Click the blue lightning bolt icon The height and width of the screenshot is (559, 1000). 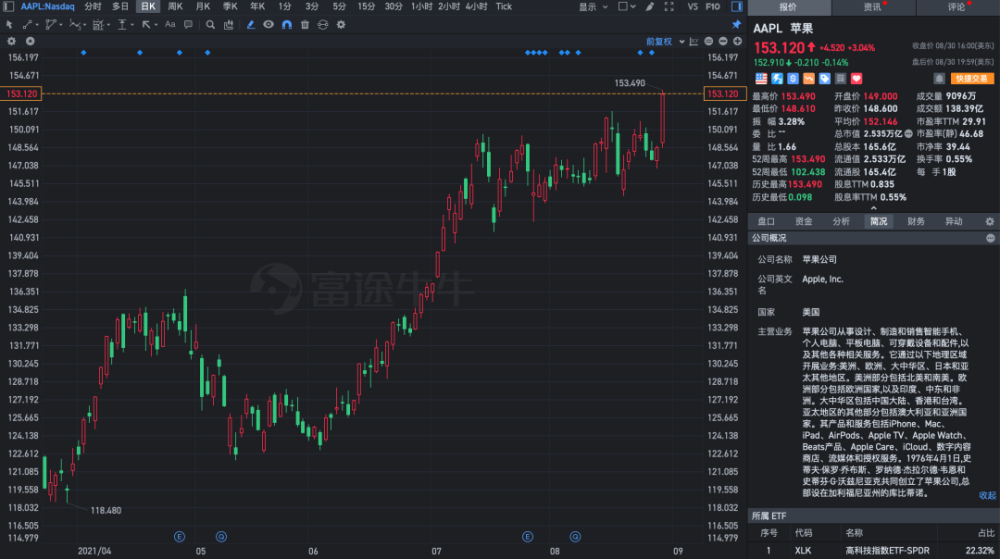777,78
